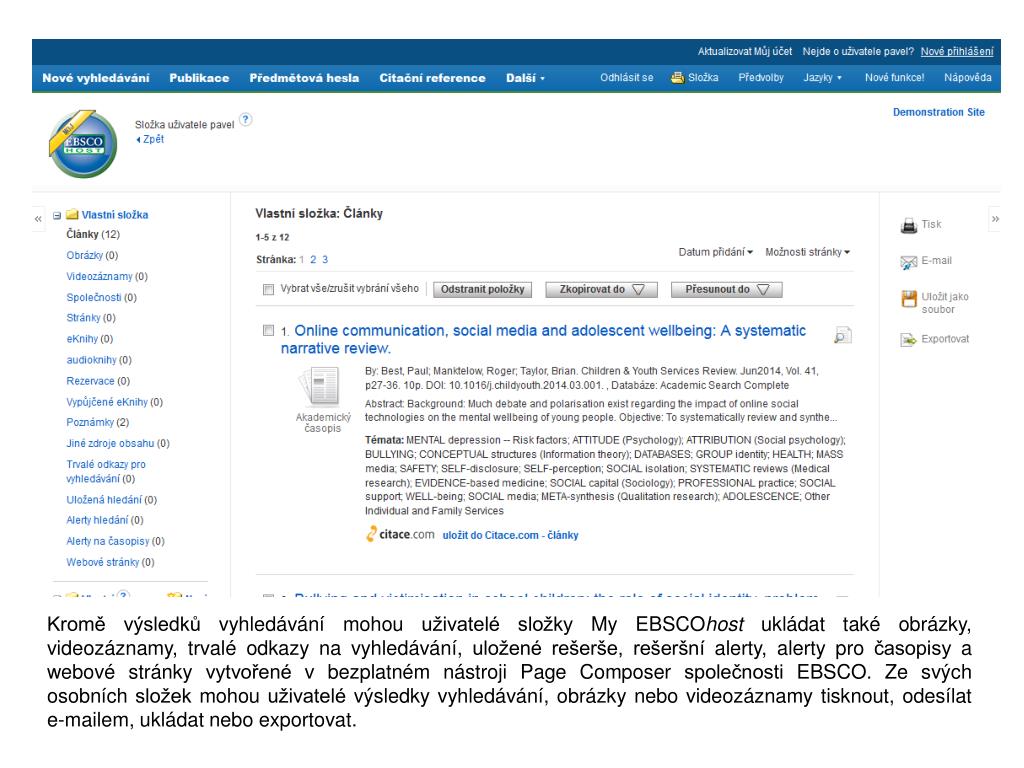Click the Vlastní složka folder icon

72,214
